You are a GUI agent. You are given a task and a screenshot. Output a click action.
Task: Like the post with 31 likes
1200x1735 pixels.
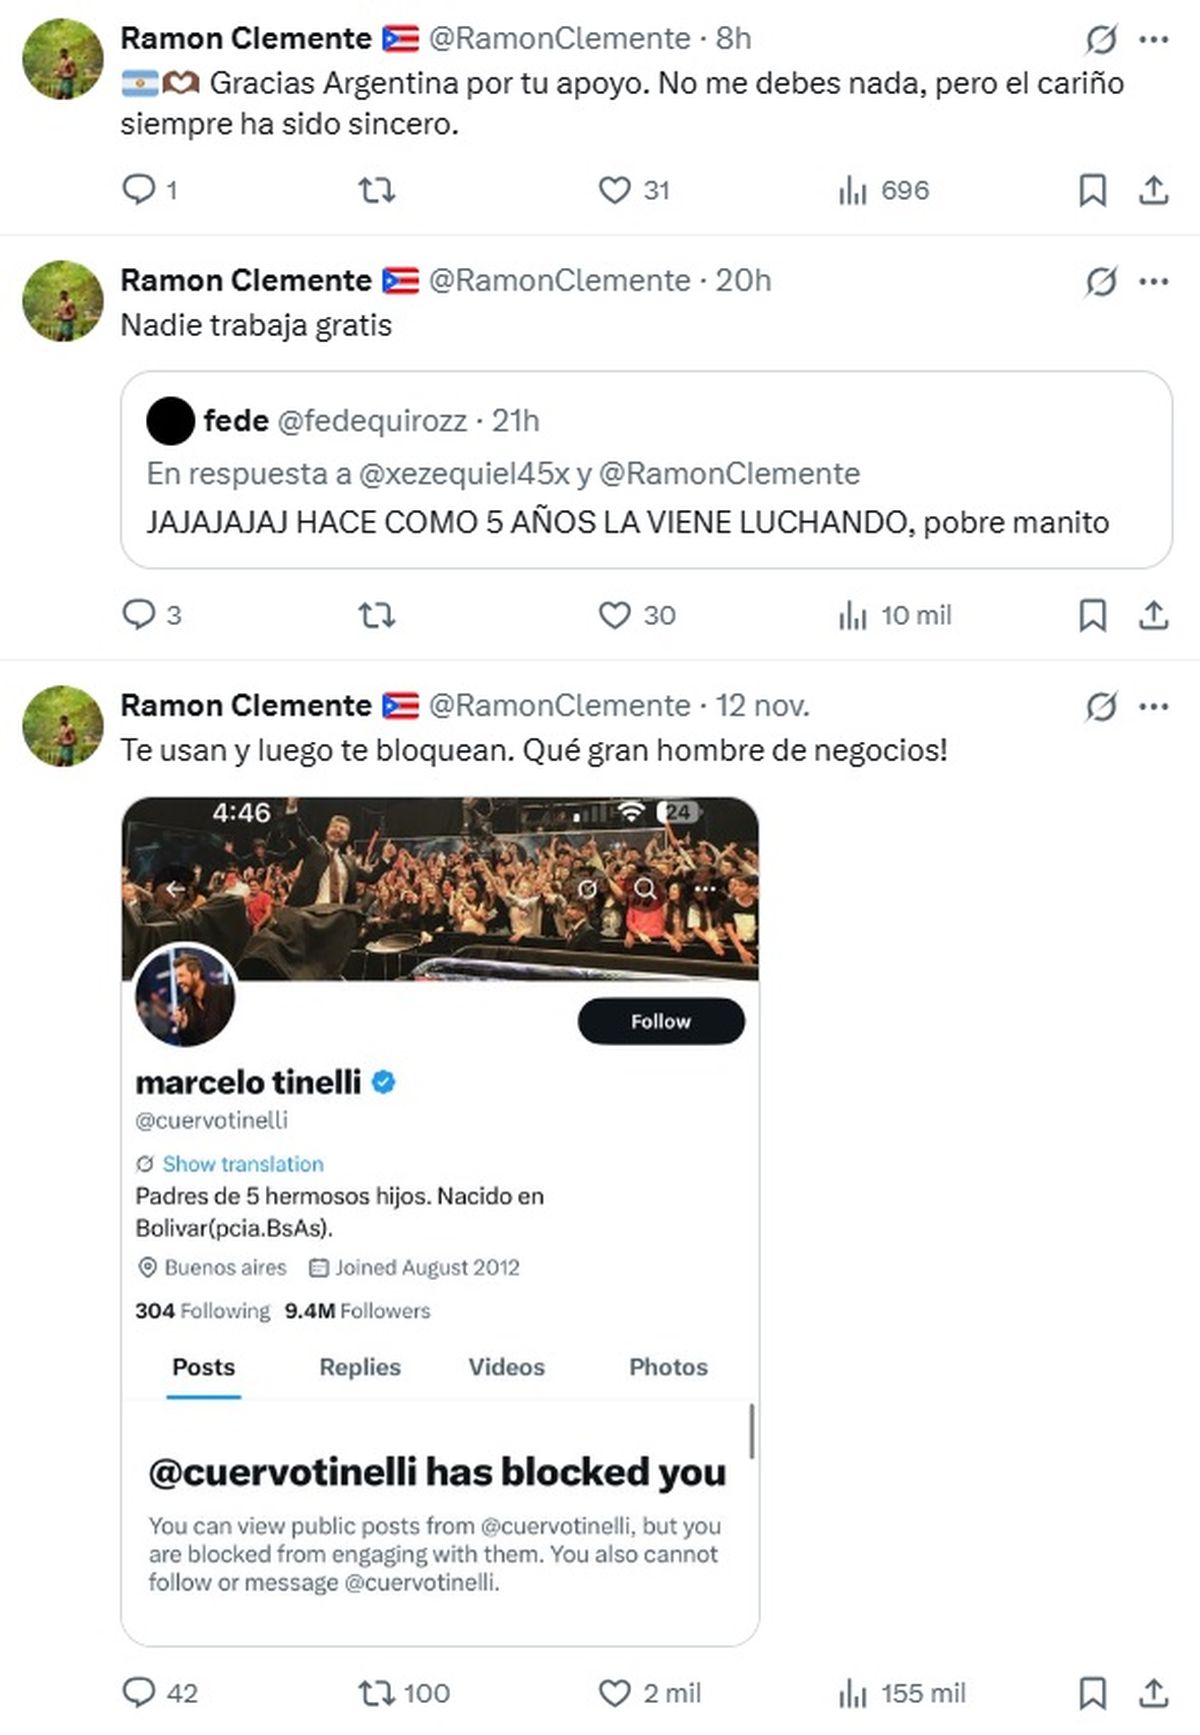coord(614,189)
